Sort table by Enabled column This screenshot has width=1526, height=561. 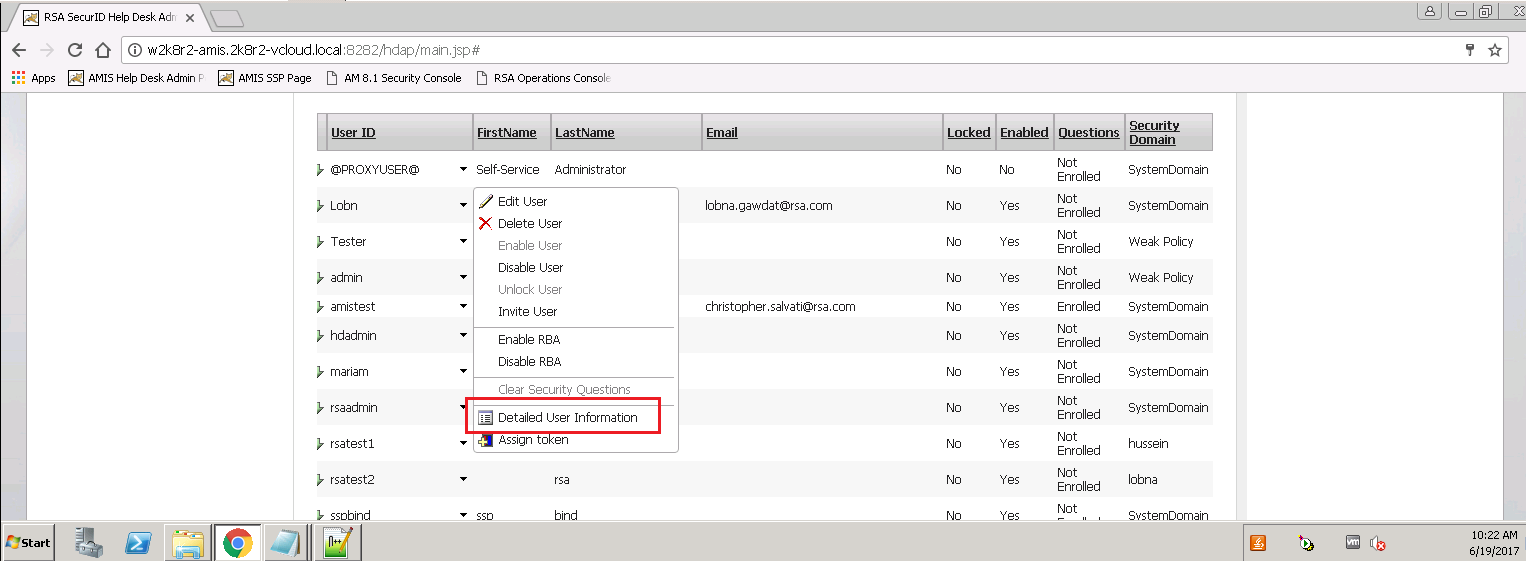[x=1024, y=132]
